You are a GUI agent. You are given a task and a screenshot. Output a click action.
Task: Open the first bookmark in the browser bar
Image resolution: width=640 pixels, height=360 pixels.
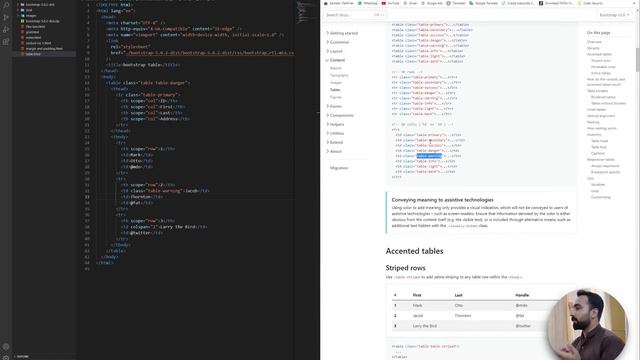[x=339, y=3]
